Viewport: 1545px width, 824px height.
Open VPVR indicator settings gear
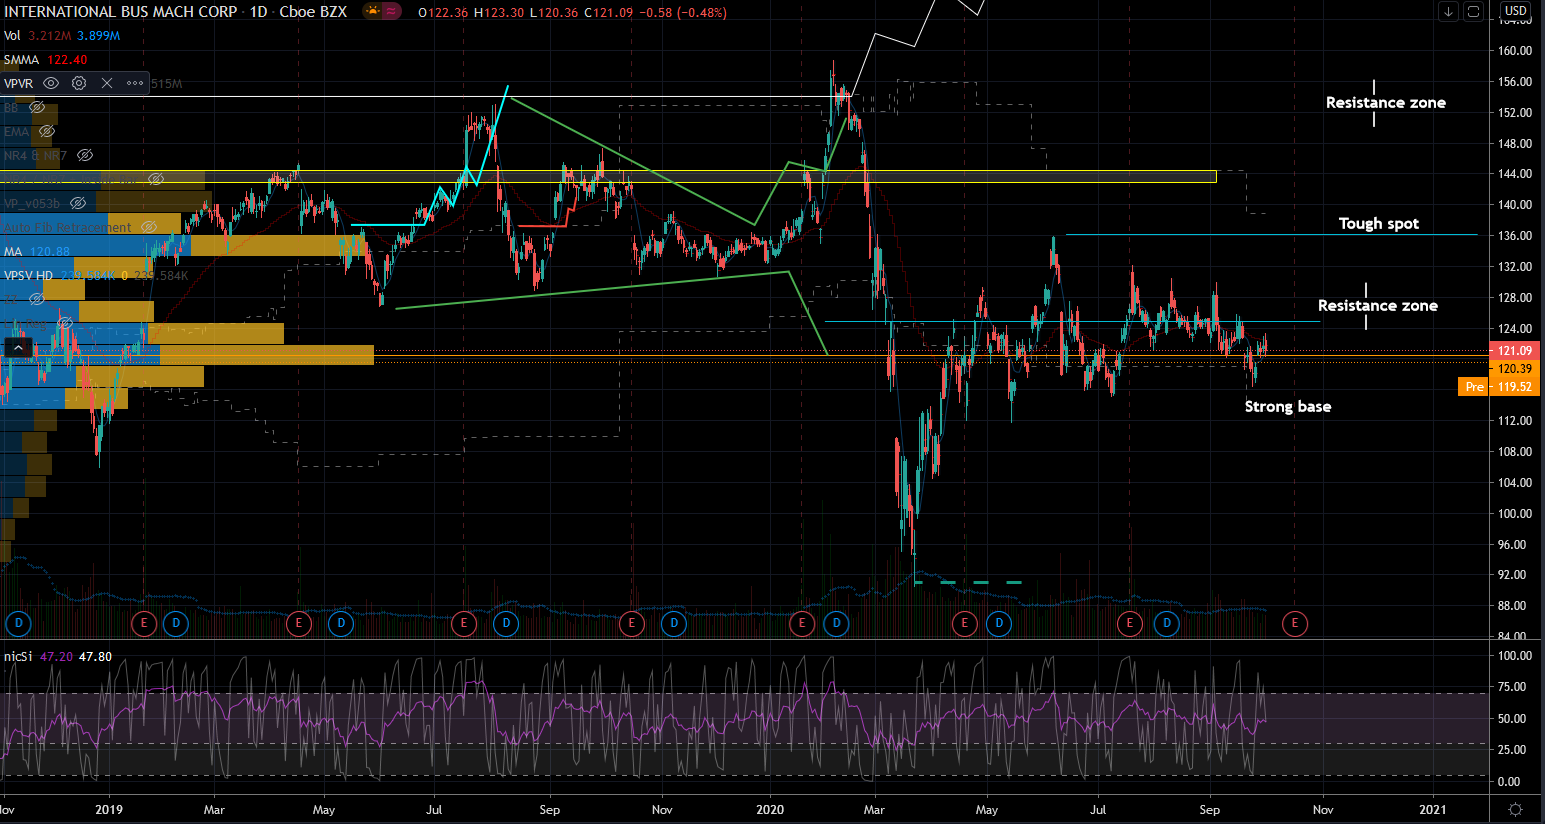pos(79,83)
